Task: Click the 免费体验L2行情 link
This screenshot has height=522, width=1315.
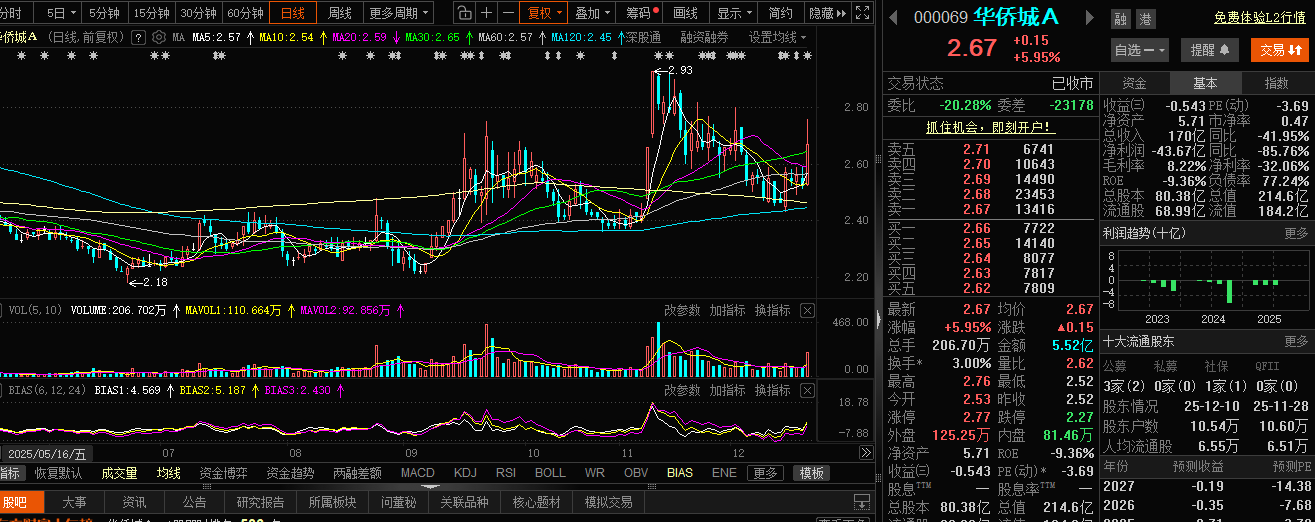Action: [x=1260, y=18]
